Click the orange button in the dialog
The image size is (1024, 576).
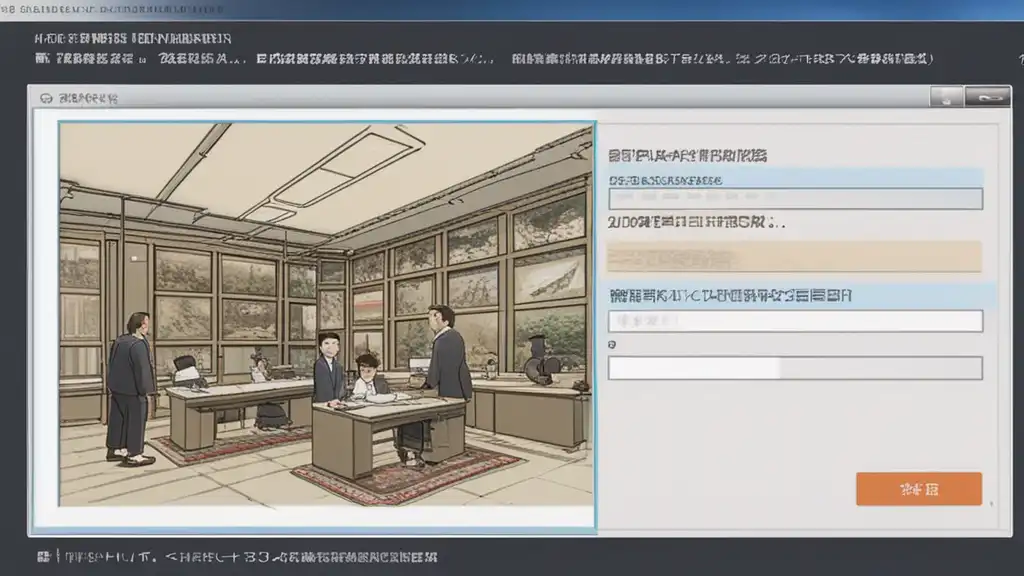coord(919,489)
